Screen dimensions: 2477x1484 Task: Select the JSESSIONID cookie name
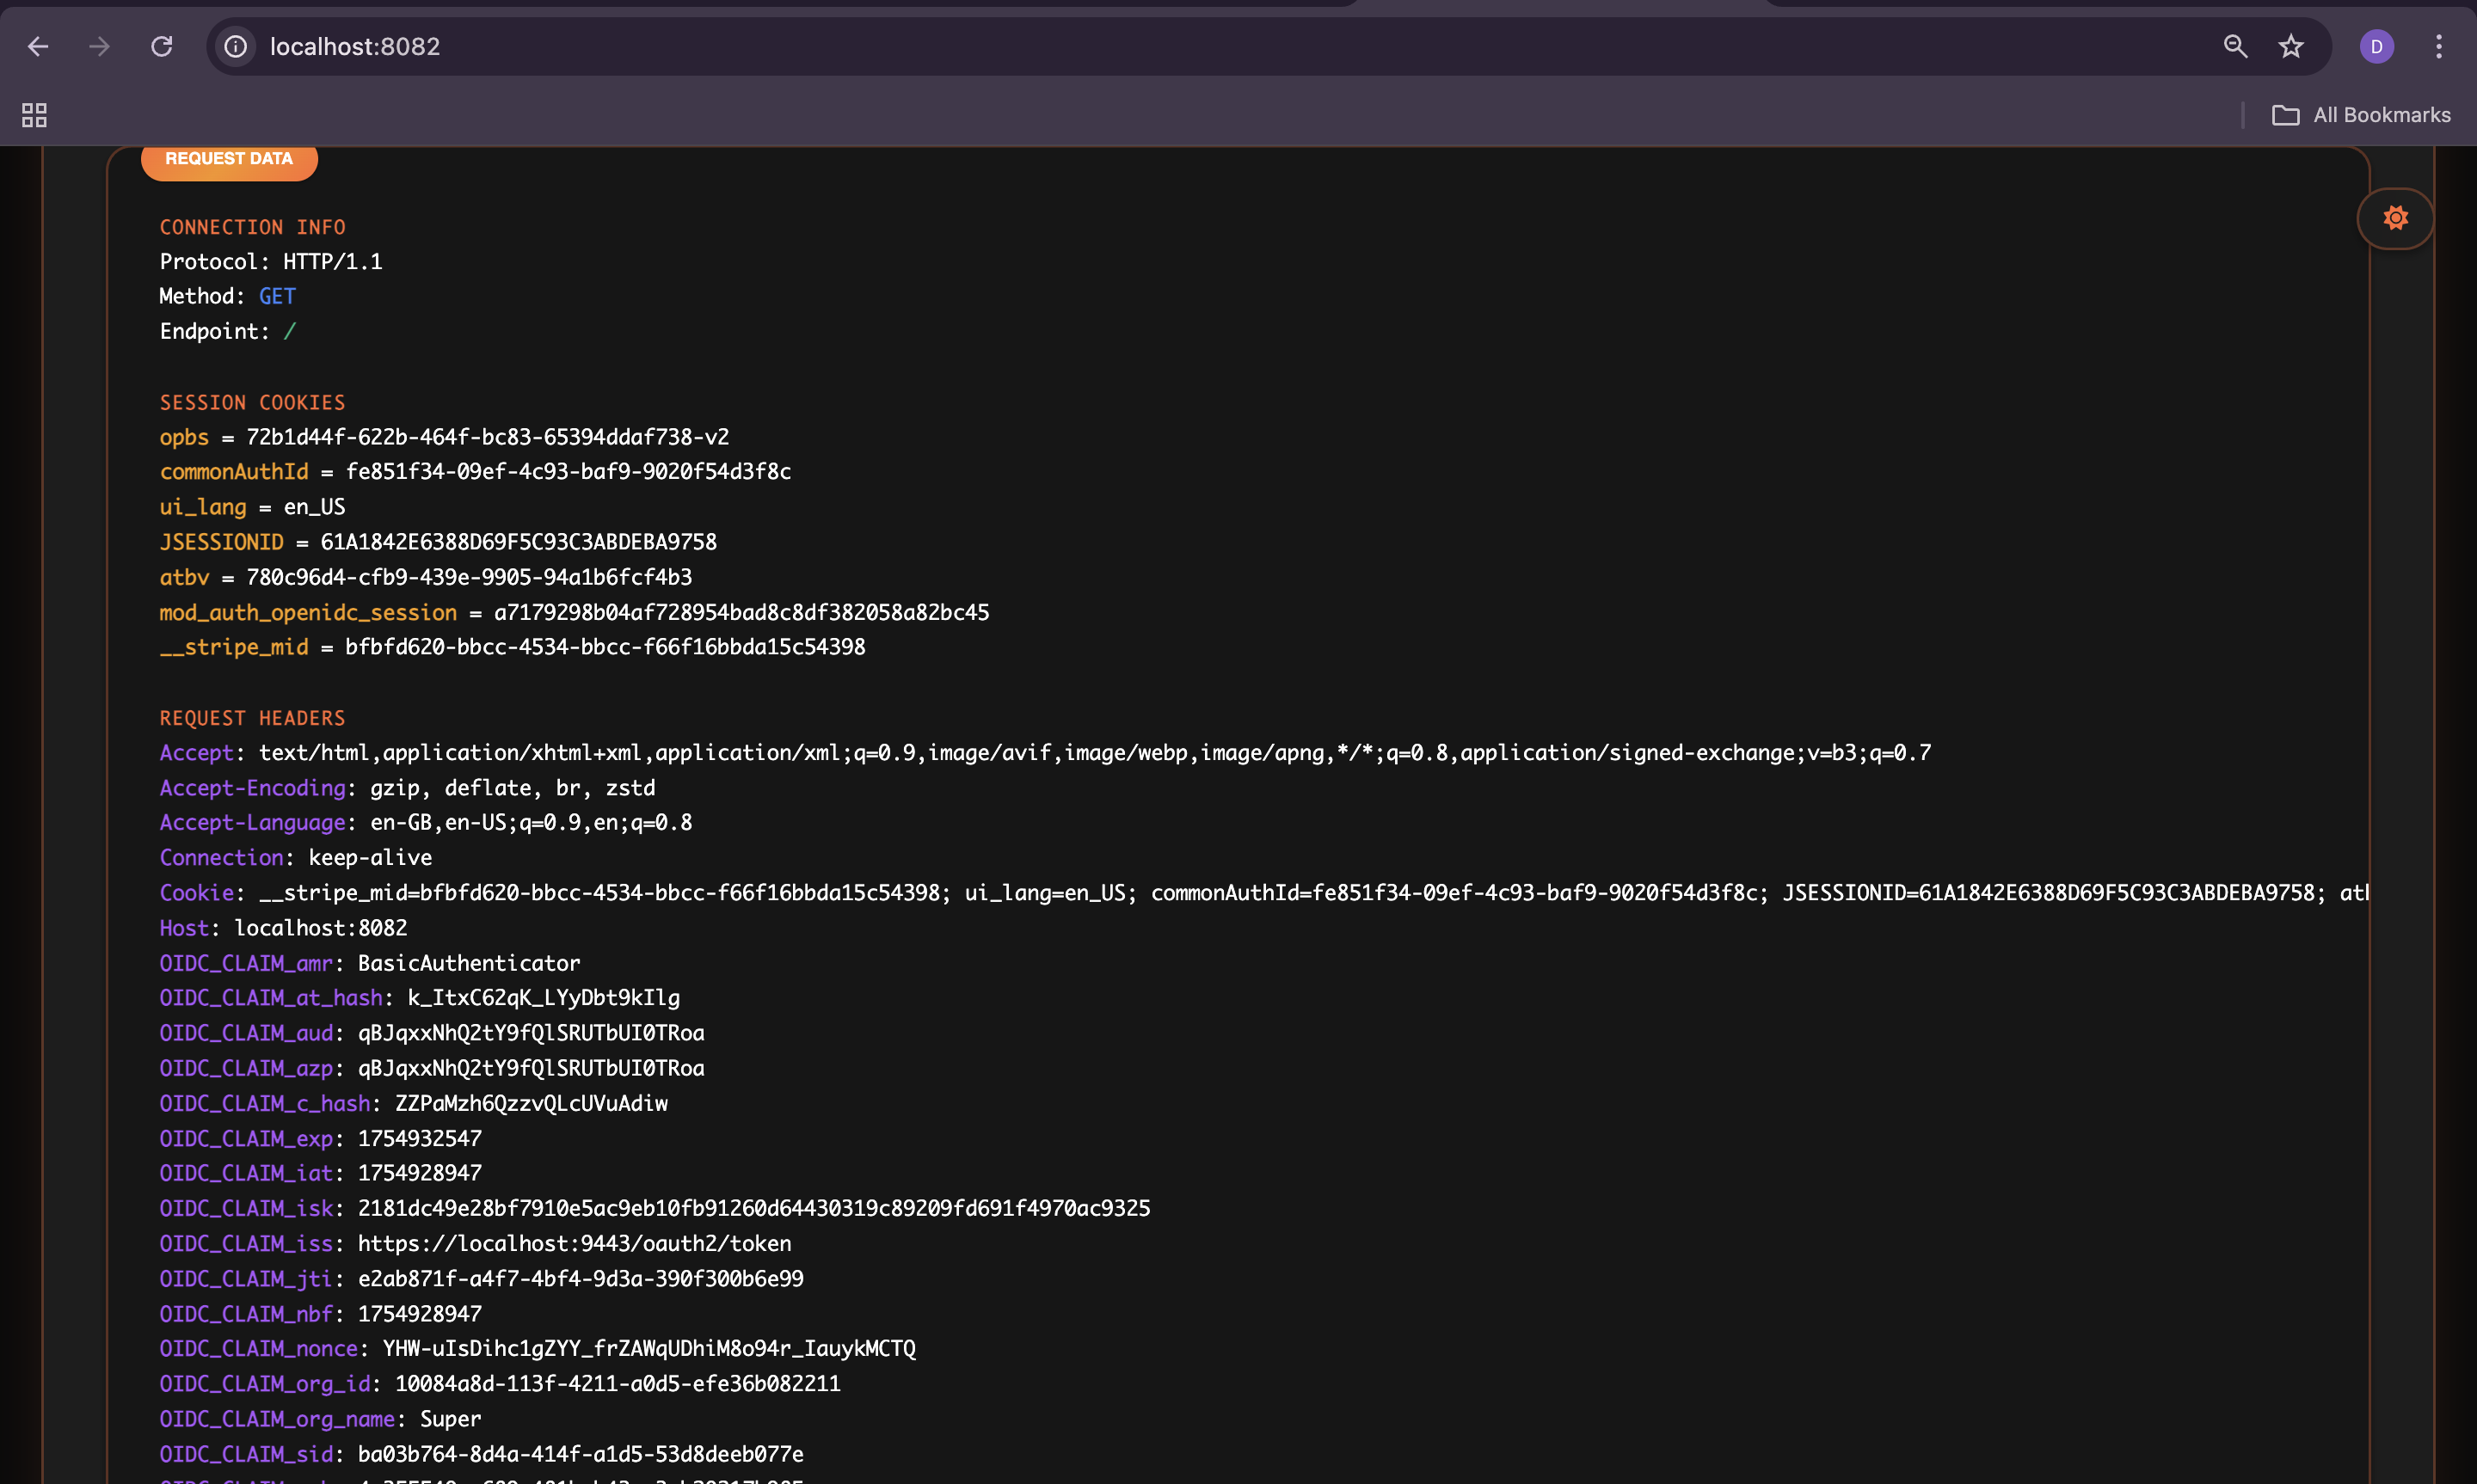coord(221,542)
